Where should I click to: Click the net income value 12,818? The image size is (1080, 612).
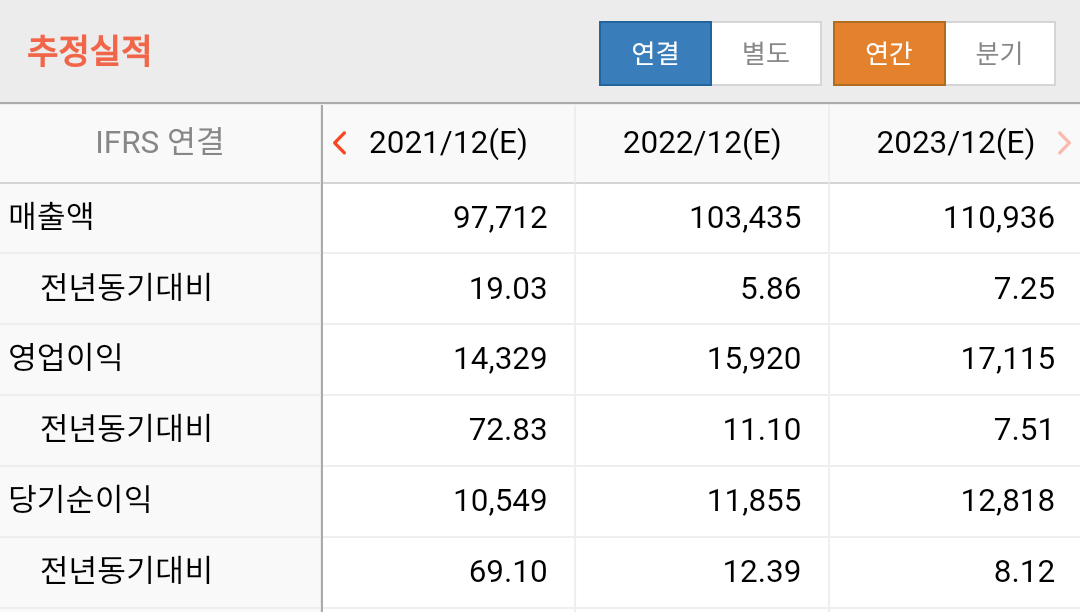[x=1008, y=501]
